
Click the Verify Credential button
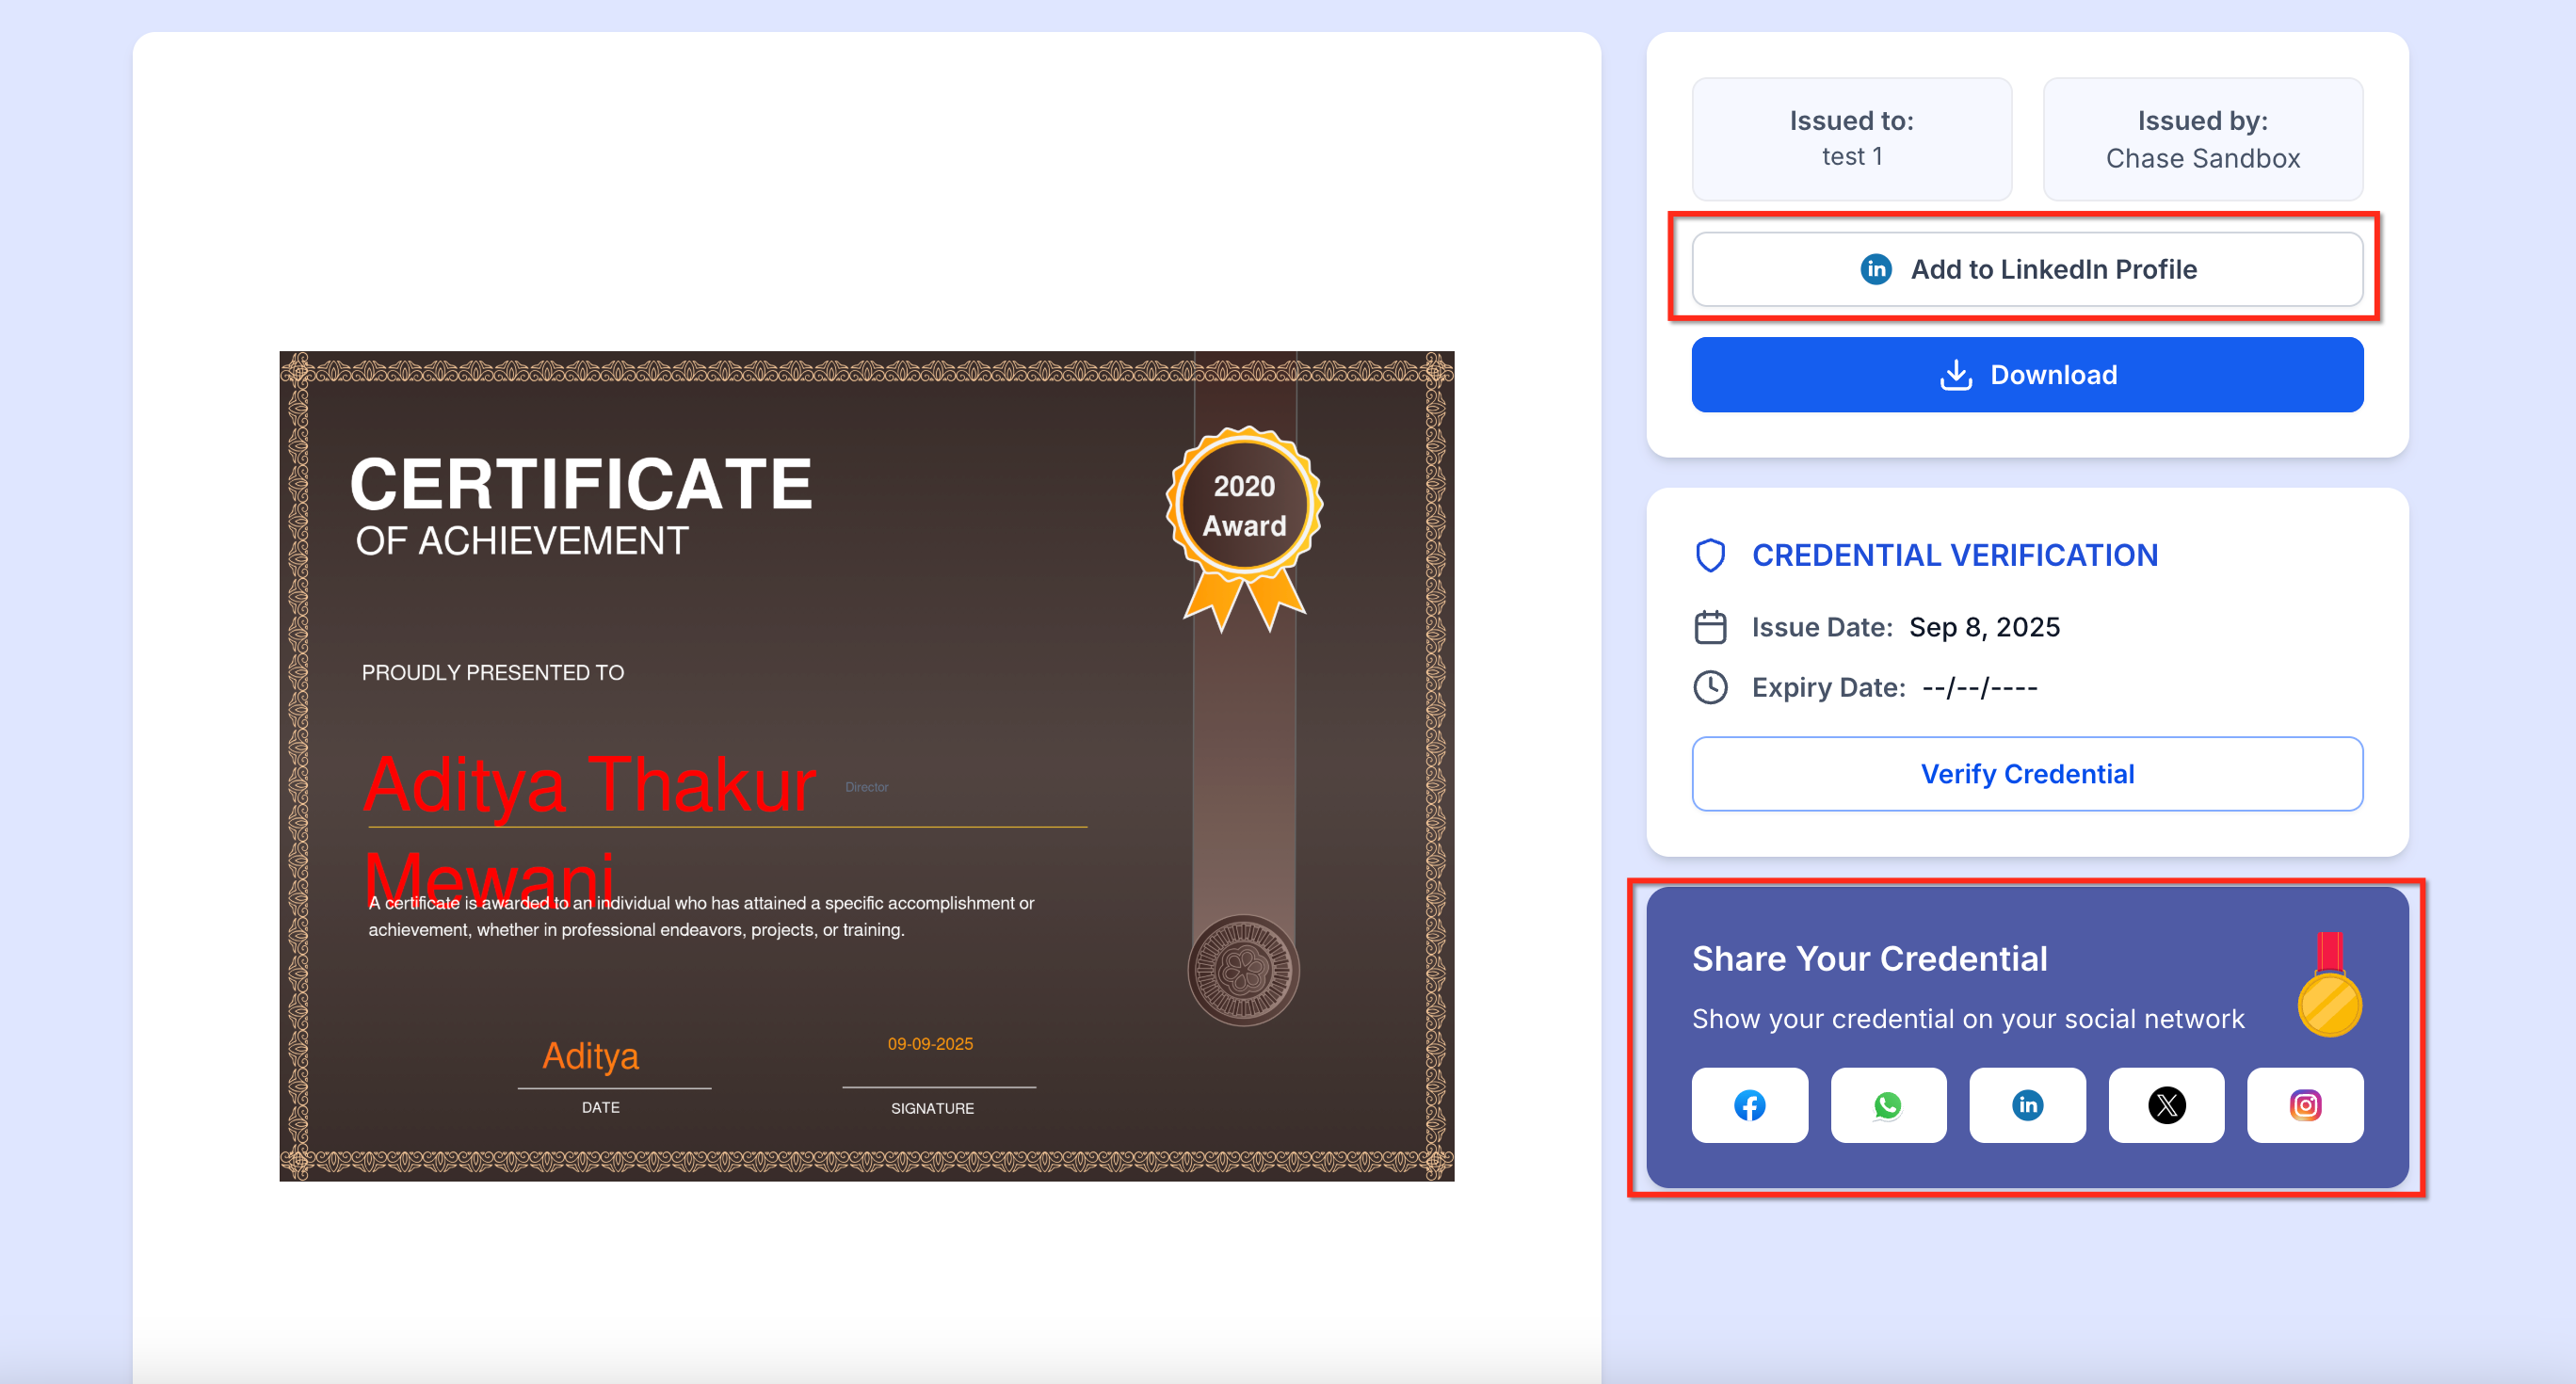click(2027, 774)
